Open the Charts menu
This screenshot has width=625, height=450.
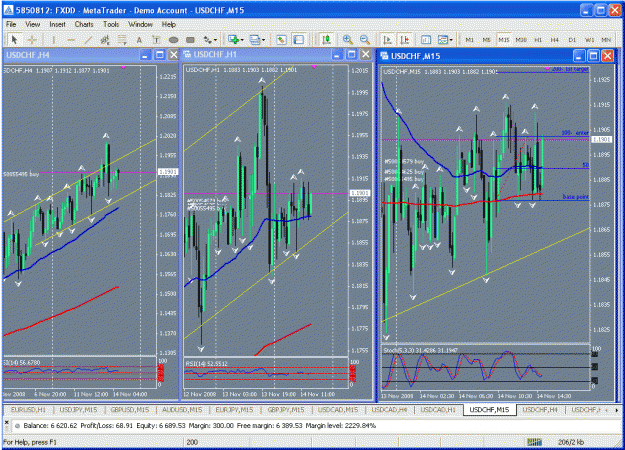pos(84,24)
